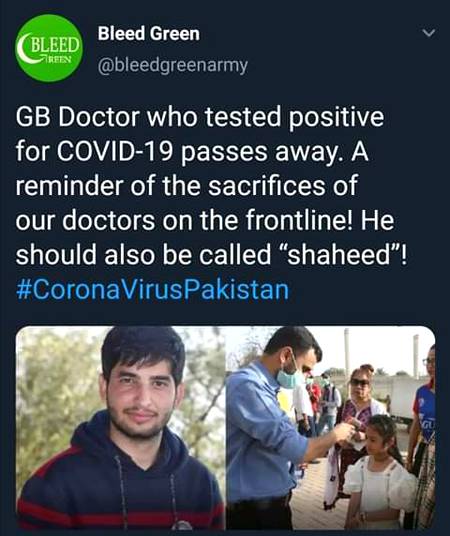Click the tweet line starting "GB Doctor"
This screenshot has width=450, height=536.
tap(200, 117)
